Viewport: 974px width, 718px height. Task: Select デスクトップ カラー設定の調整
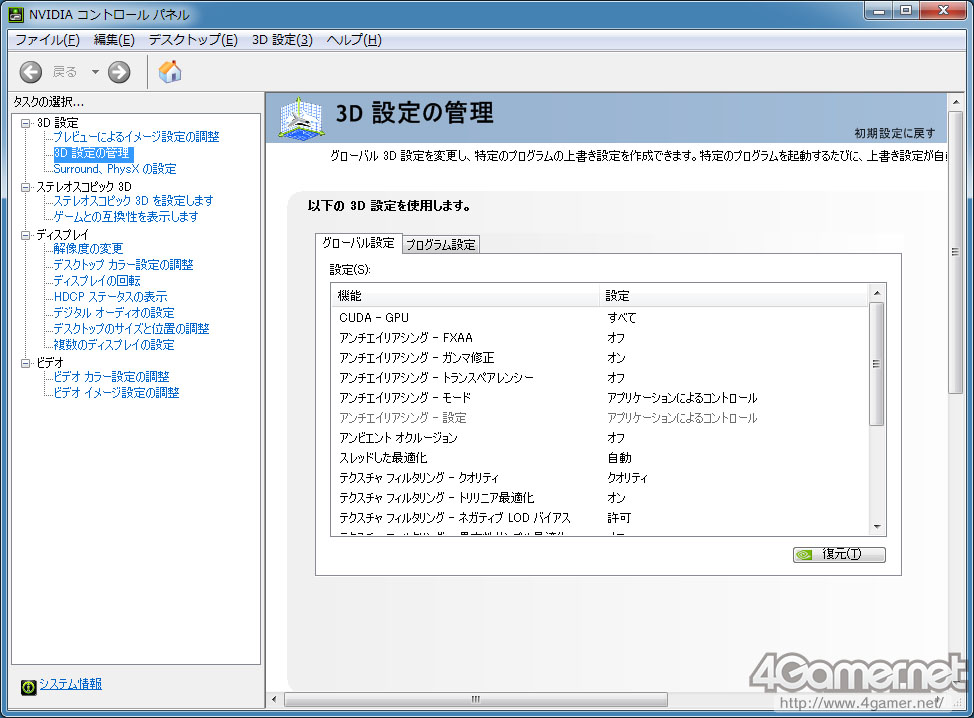tap(123, 265)
